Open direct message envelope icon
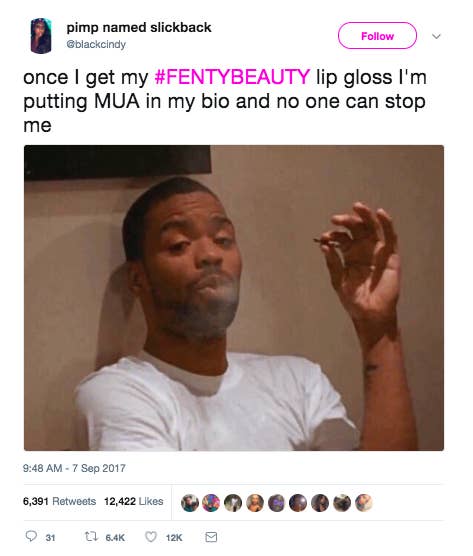This screenshot has width=473, height=556. (211, 537)
